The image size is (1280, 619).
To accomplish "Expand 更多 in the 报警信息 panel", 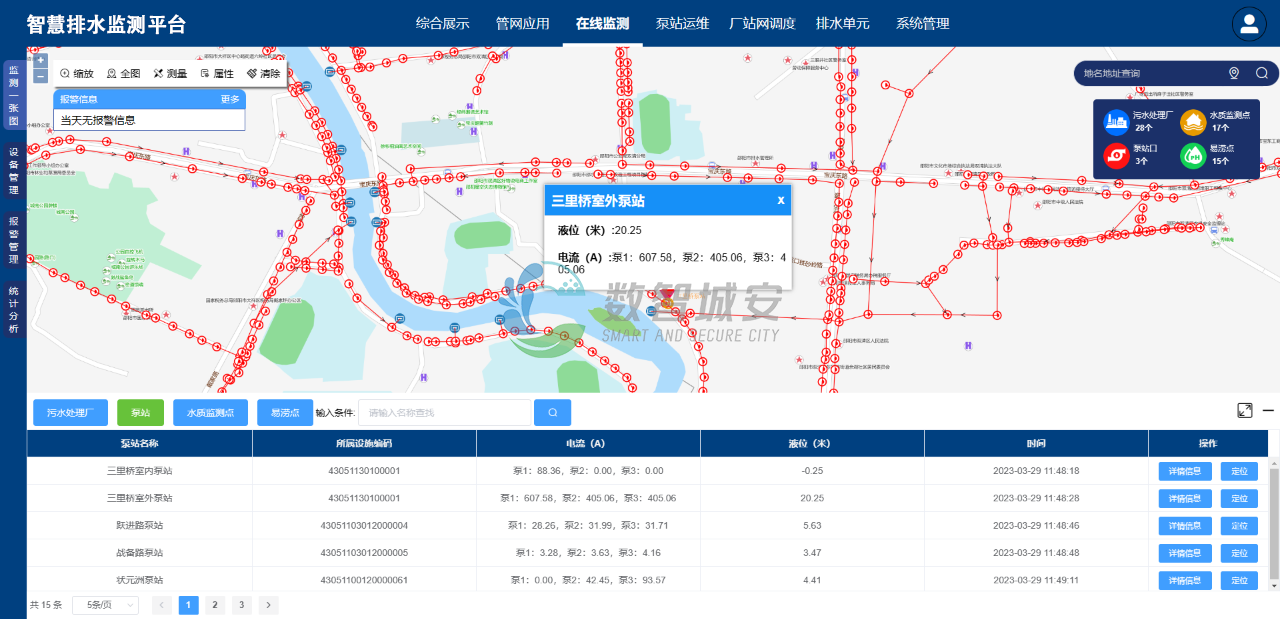I will 230,99.
